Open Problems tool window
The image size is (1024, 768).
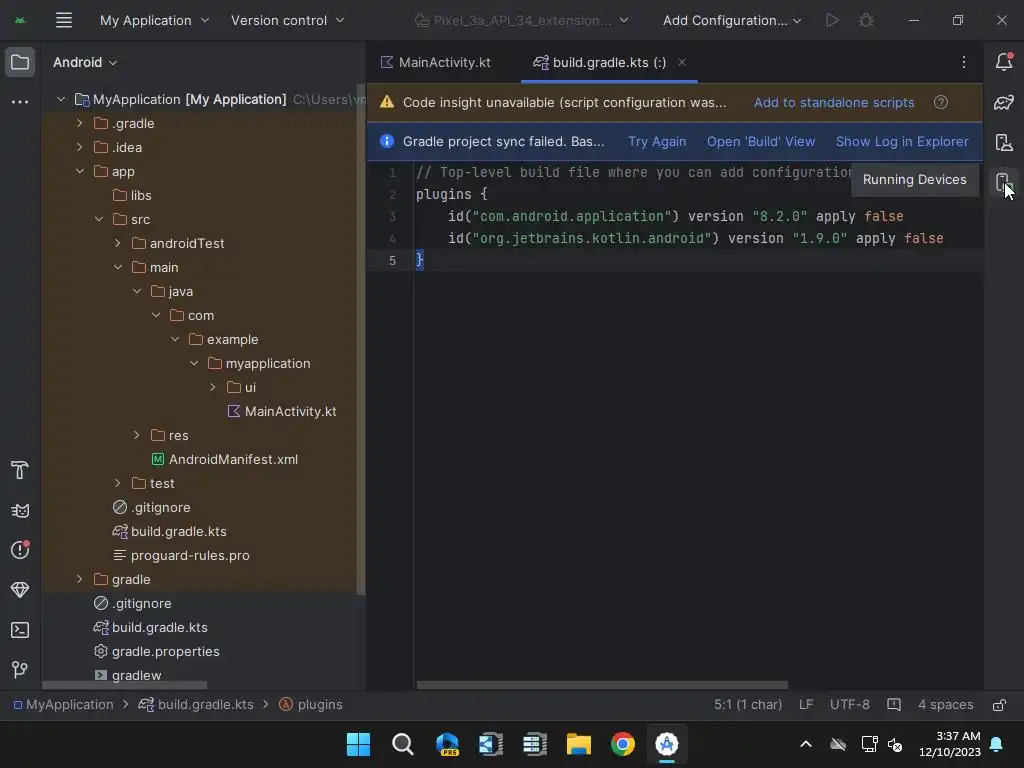click(20, 550)
